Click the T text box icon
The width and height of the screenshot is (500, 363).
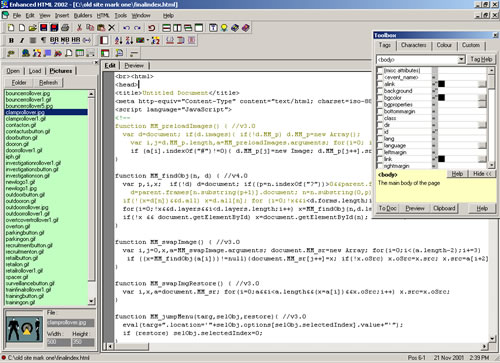213,28
